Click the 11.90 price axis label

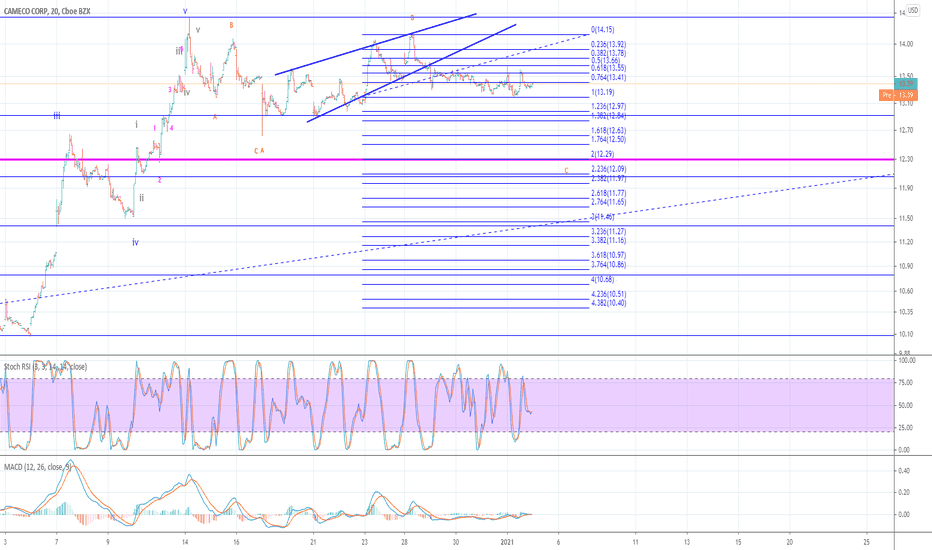pos(907,188)
